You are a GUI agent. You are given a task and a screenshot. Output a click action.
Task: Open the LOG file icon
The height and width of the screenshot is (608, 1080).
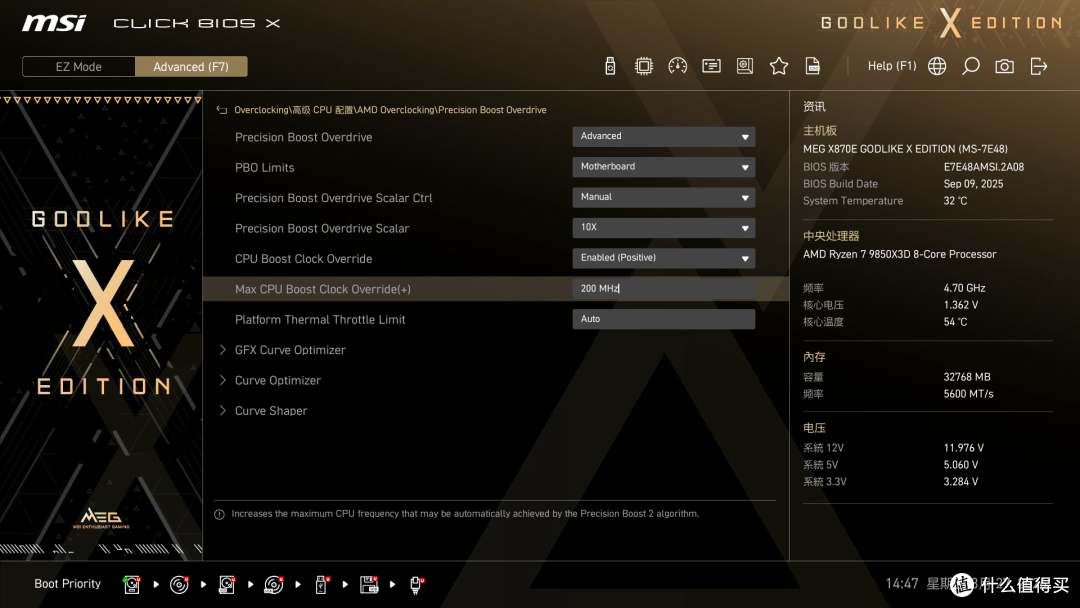(x=813, y=66)
